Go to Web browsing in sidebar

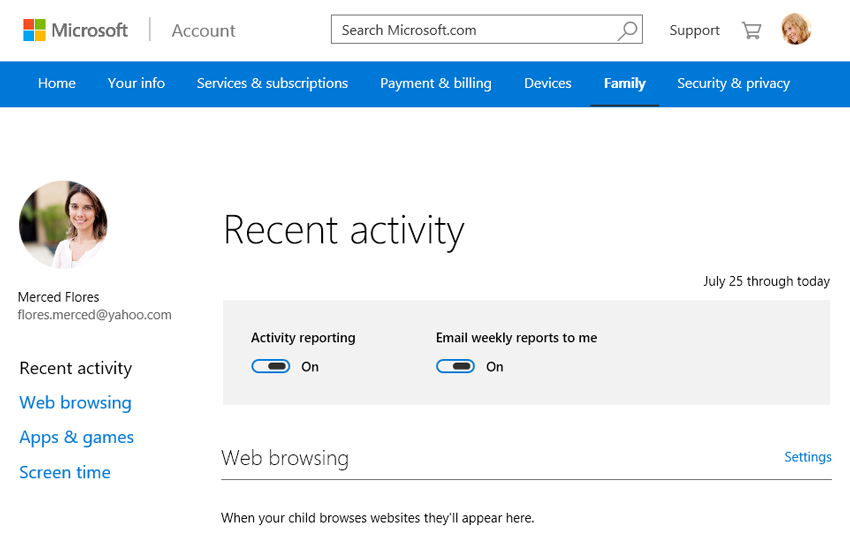tap(75, 403)
